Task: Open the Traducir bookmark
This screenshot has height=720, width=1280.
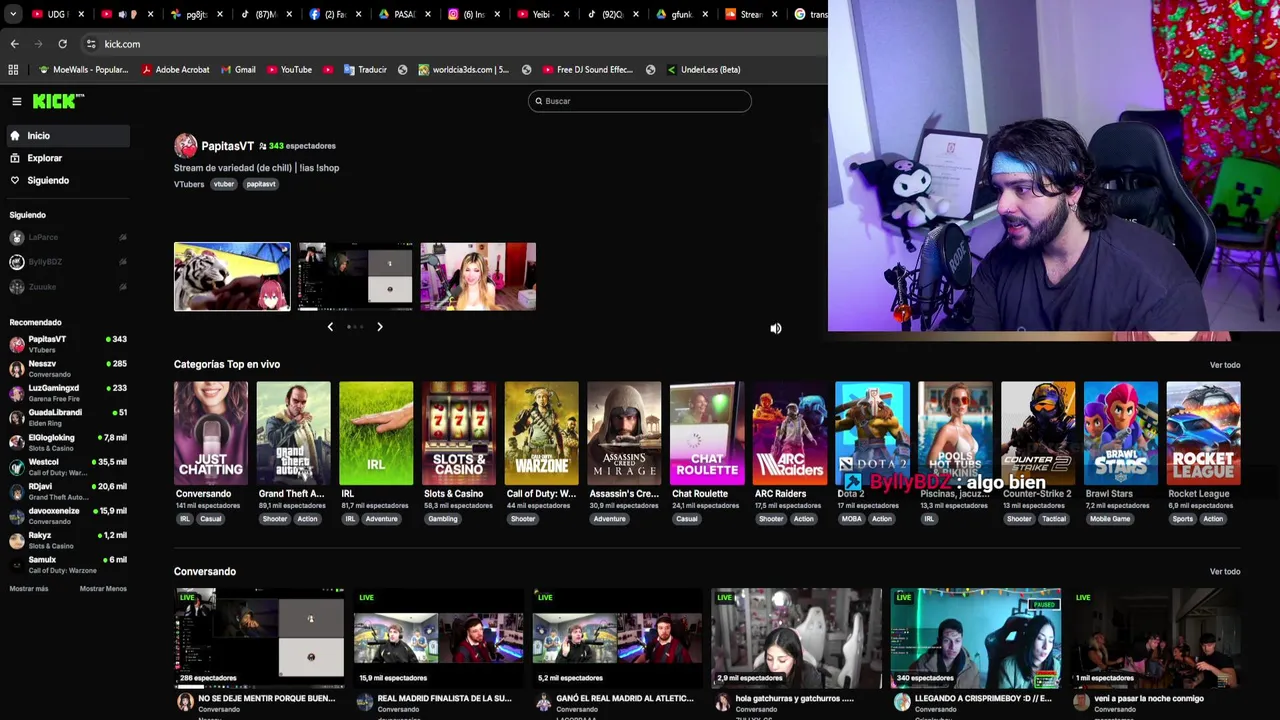Action: tap(365, 70)
